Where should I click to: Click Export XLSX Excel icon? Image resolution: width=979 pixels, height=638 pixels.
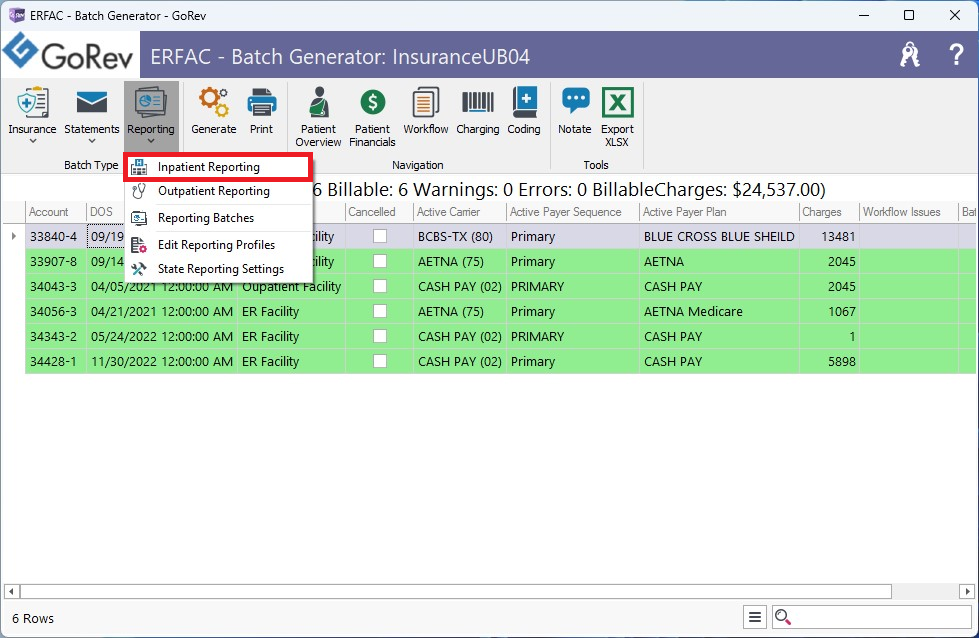point(617,103)
